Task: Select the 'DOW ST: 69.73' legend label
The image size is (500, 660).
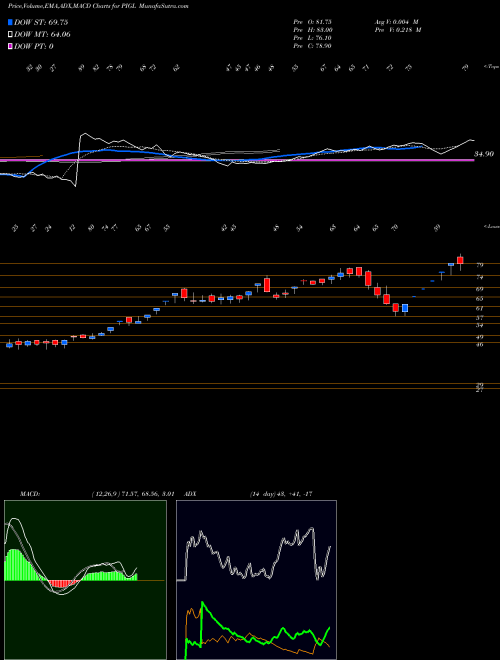Action: click(41, 22)
